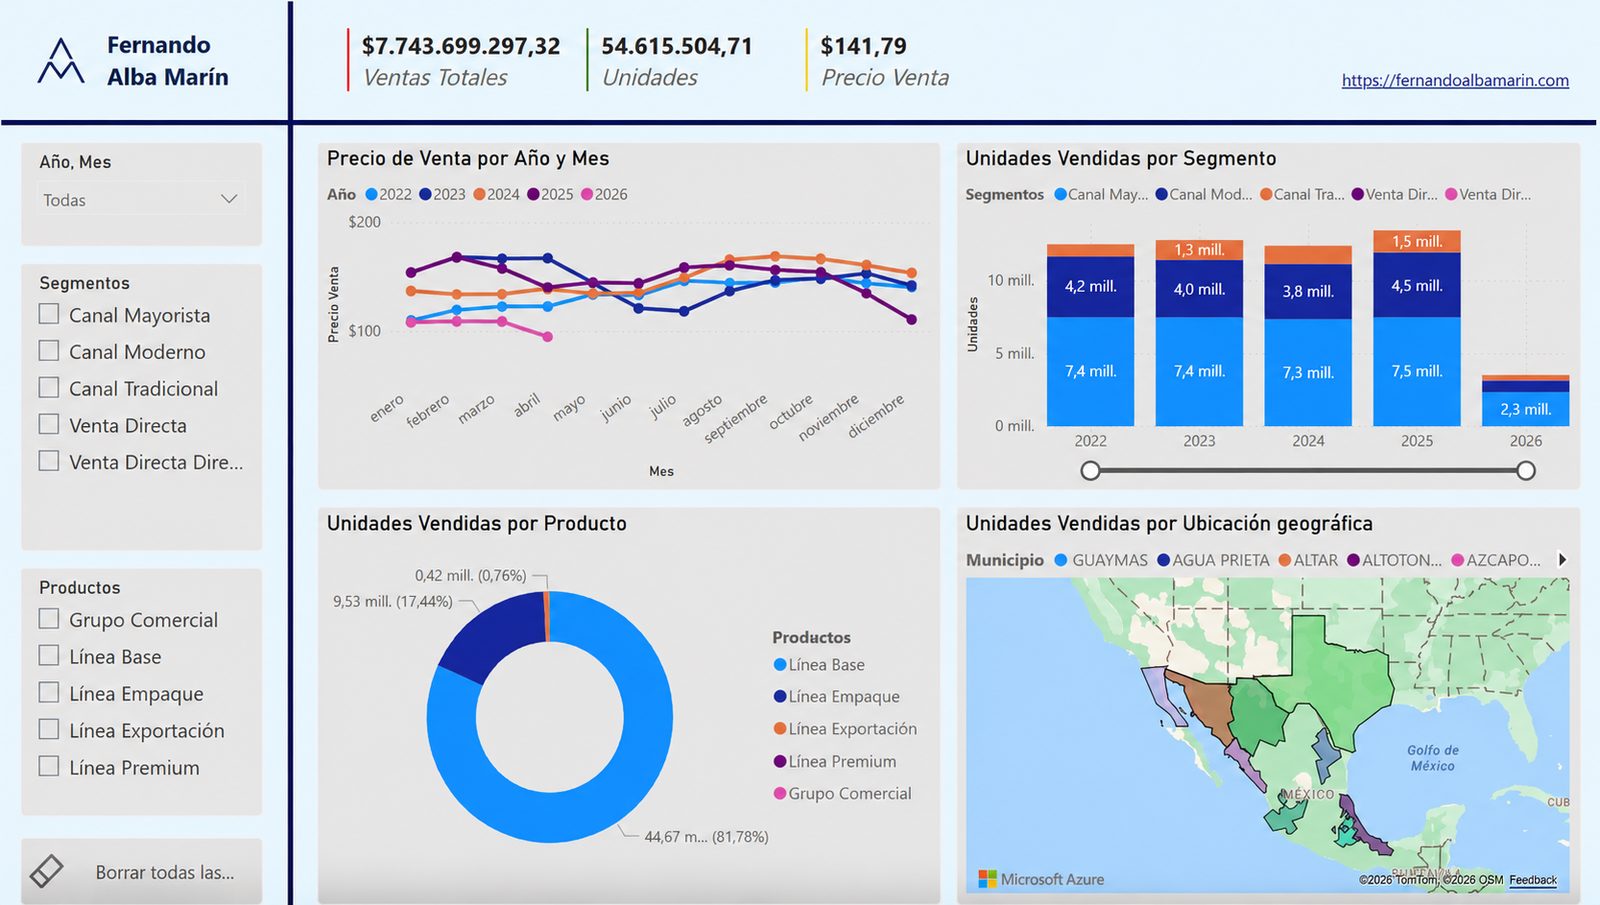This screenshot has height=905, width=1600.
Task: Click left handle of year range slider
Action: (1091, 470)
